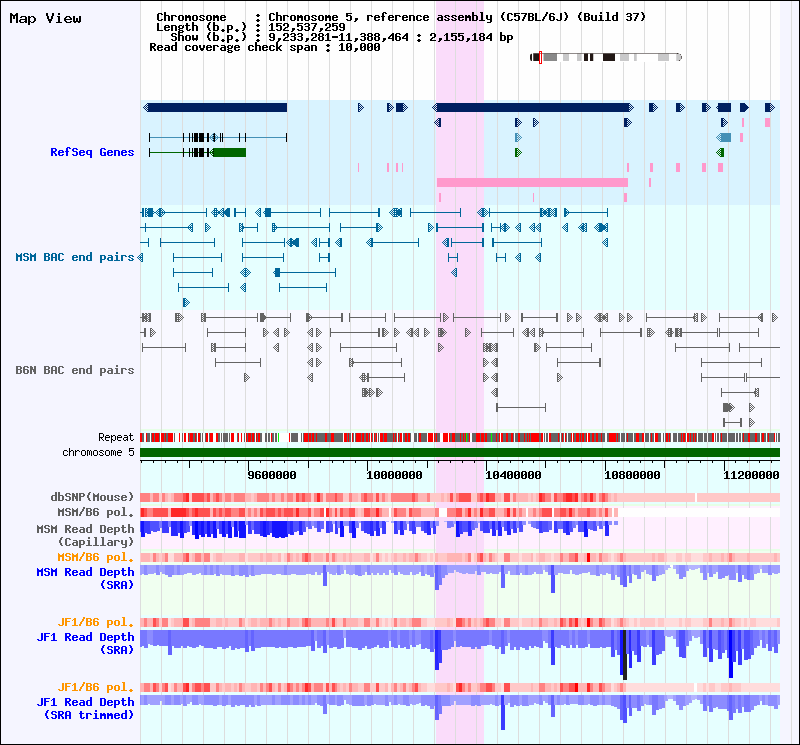Click the thick dark green transcript block in RefSeq Genes
Viewport: 800px width, 745px height.
point(230,153)
